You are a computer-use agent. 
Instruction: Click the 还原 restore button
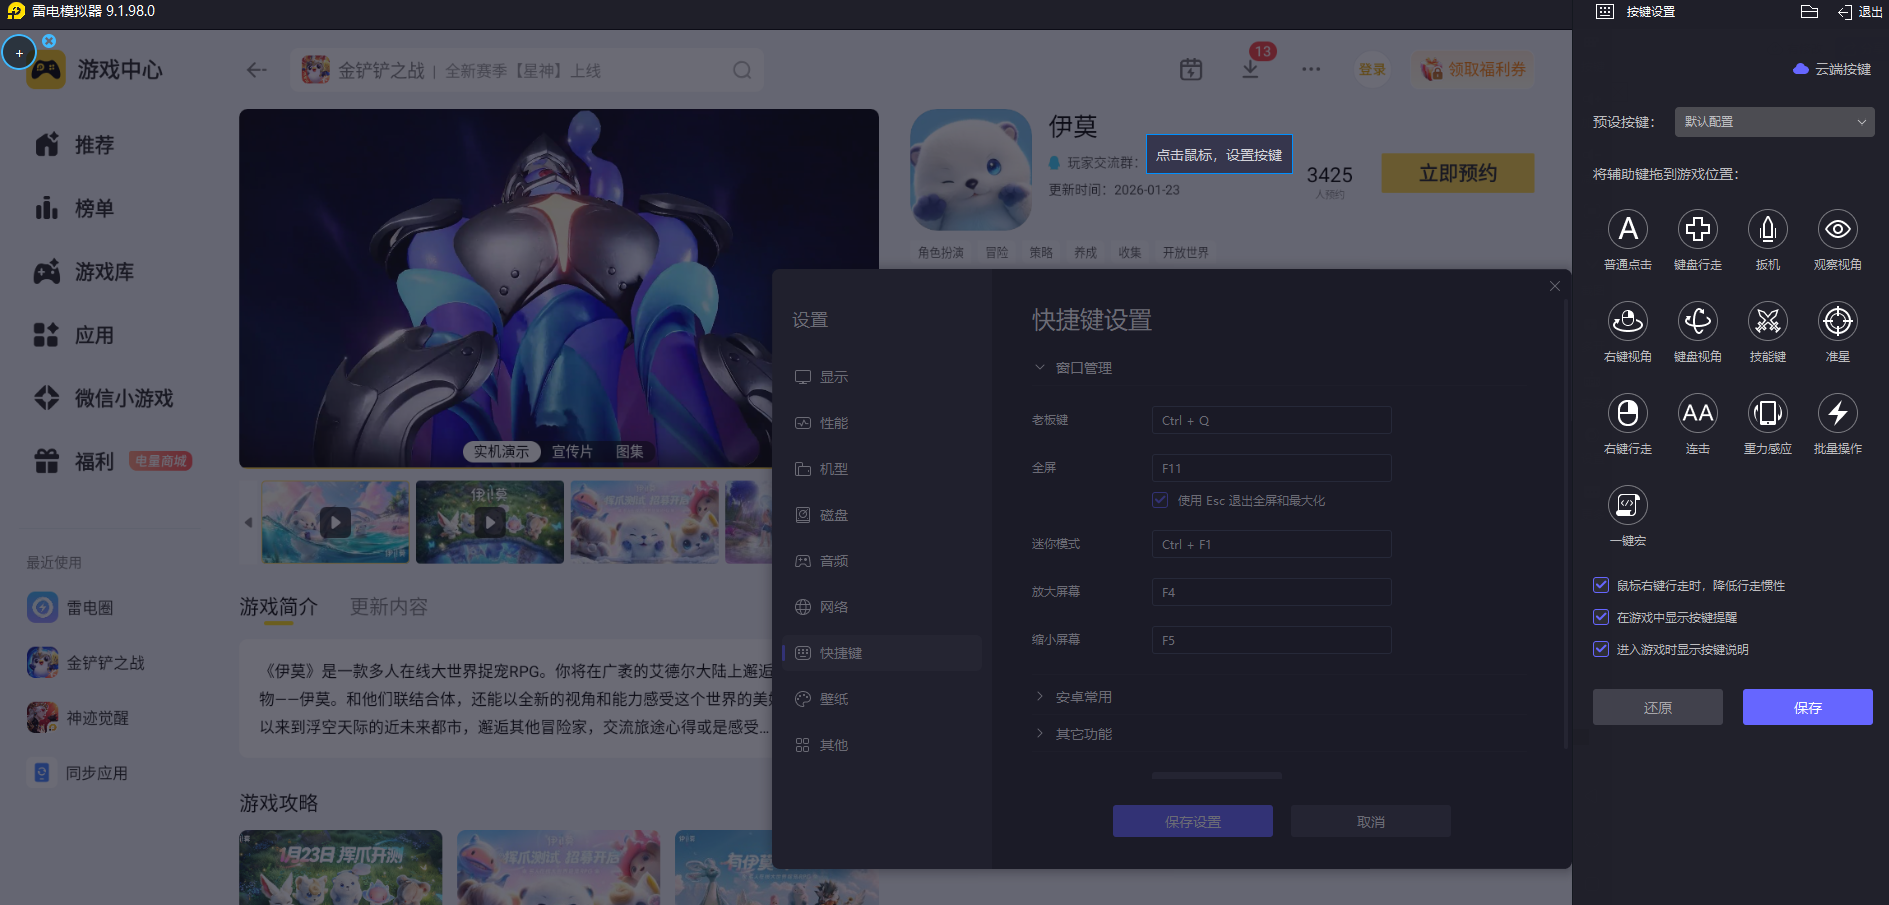click(1658, 707)
